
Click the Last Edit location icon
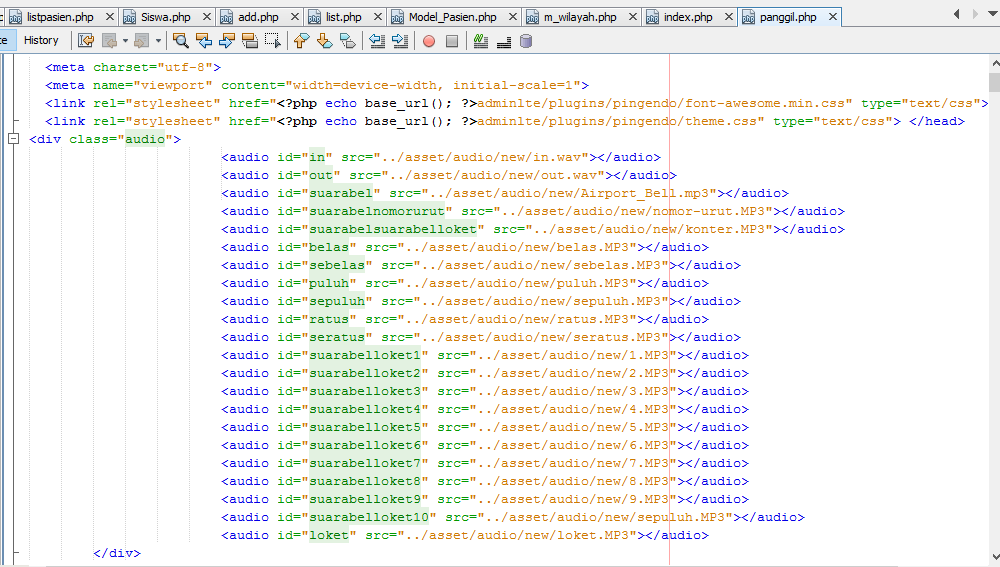click(86, 41)
